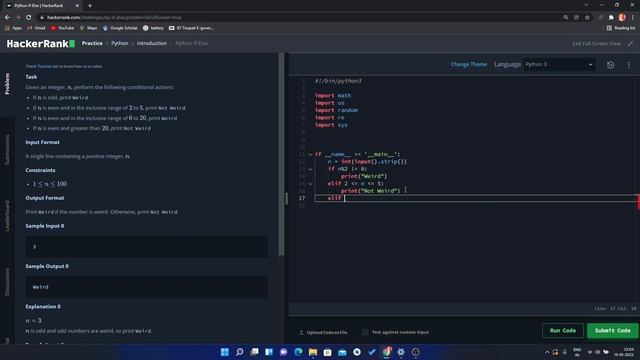Image resolution: width=640 pixels, height=360 pixels.
Task: Click the Submit Code button
Action: click(x=612, y=331)
